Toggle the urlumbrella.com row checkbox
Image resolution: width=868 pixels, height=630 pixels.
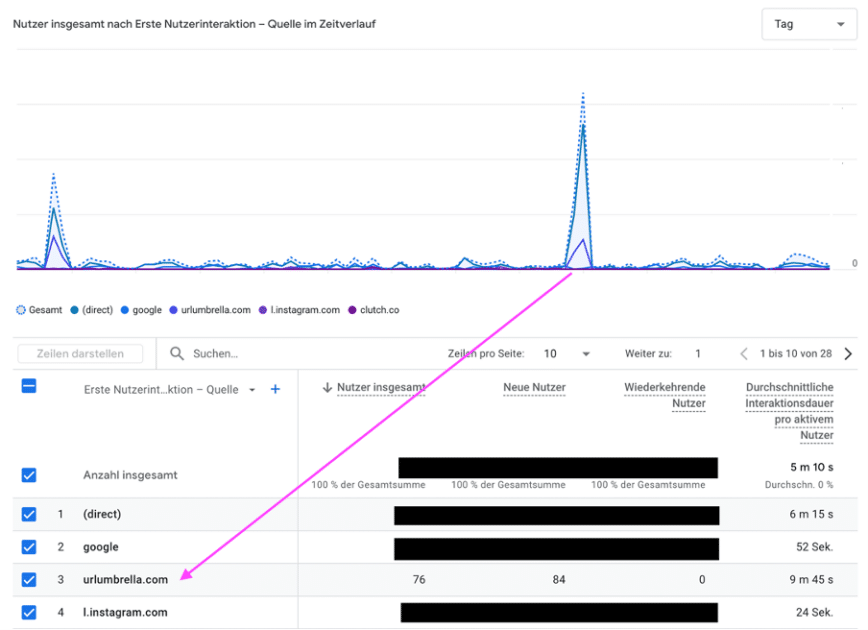tap(29, 580)
